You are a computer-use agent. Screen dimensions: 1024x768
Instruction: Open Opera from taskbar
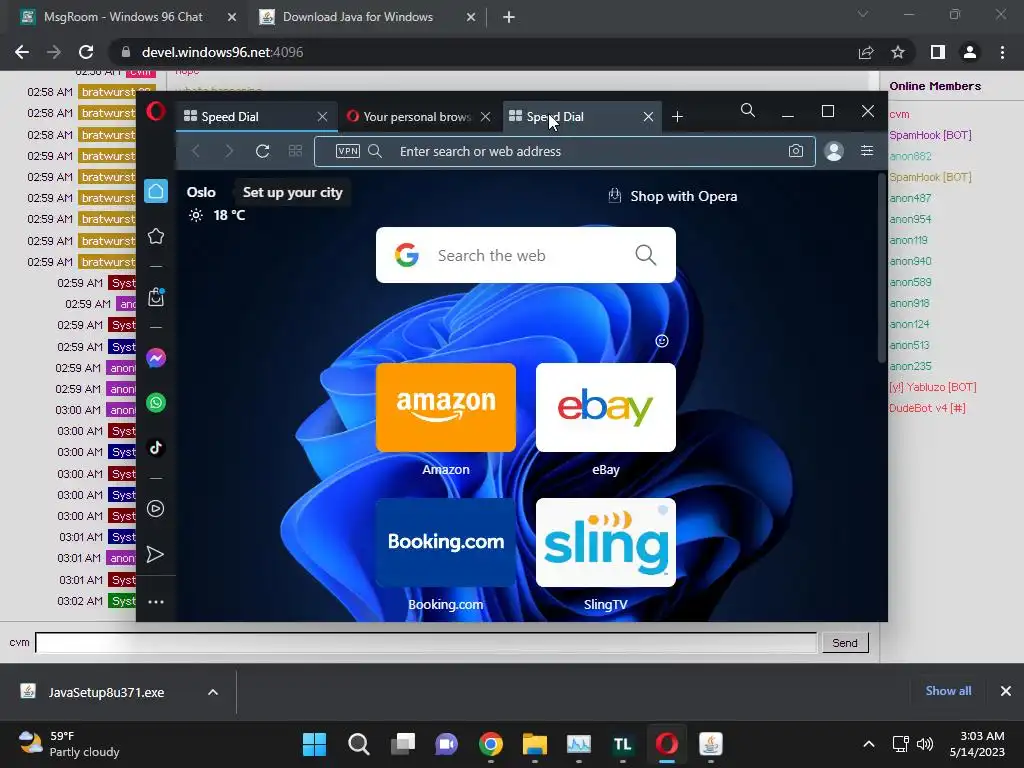tap(667, 744)
